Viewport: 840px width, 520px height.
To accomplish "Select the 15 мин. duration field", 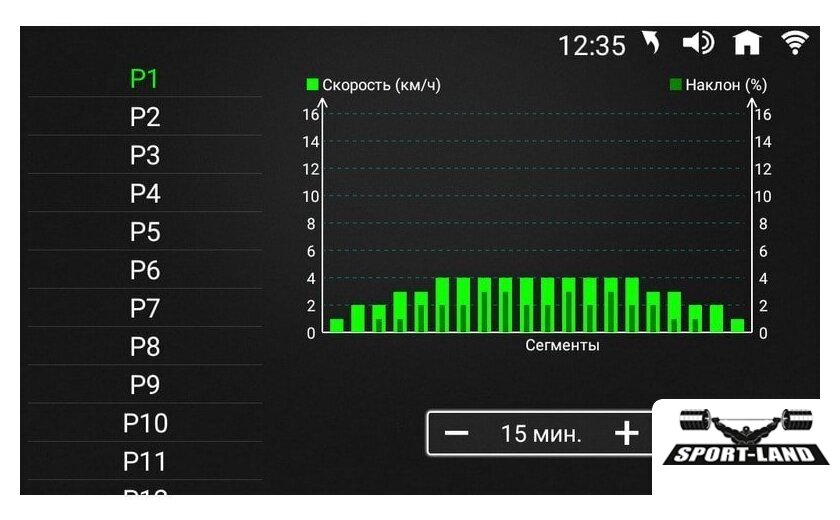I will (x=541, y=433).
